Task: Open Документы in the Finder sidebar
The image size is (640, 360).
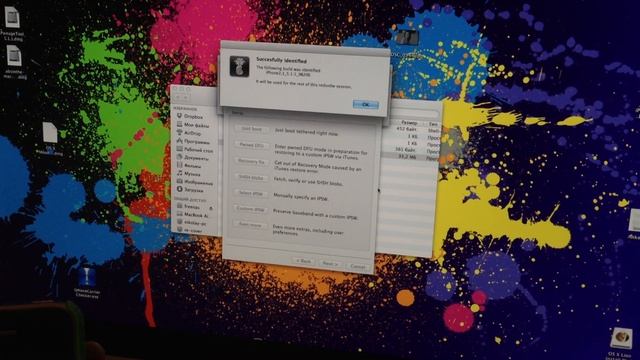Action: [193, 158]
